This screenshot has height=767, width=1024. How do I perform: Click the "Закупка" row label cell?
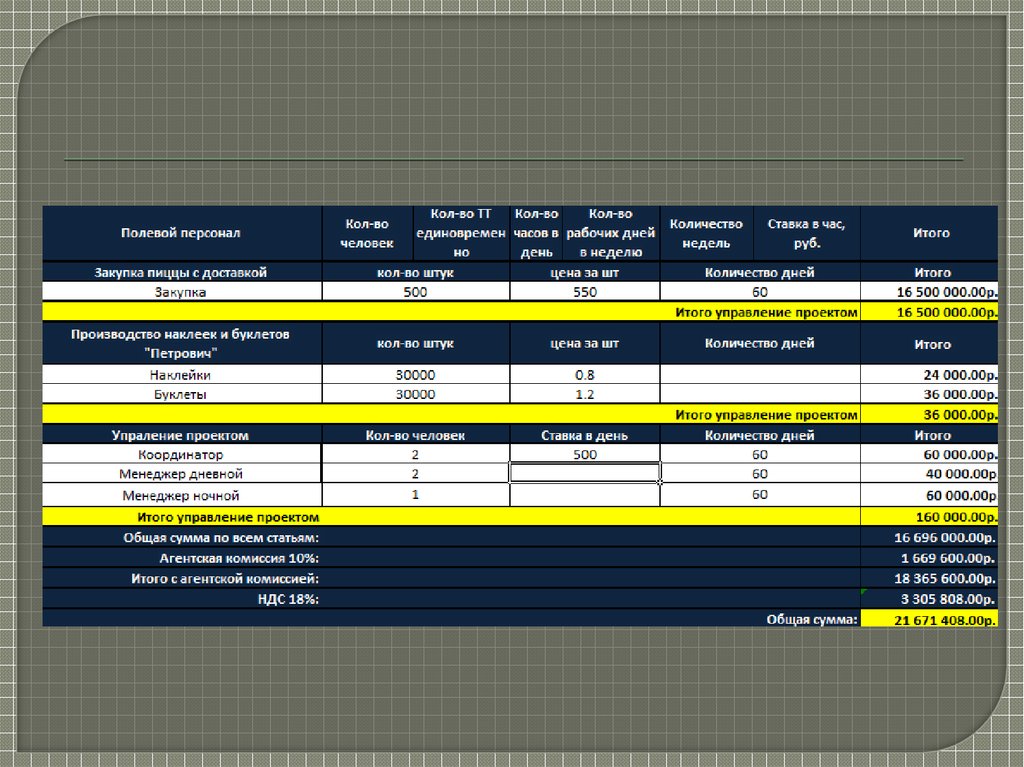[x=181, y=292]
